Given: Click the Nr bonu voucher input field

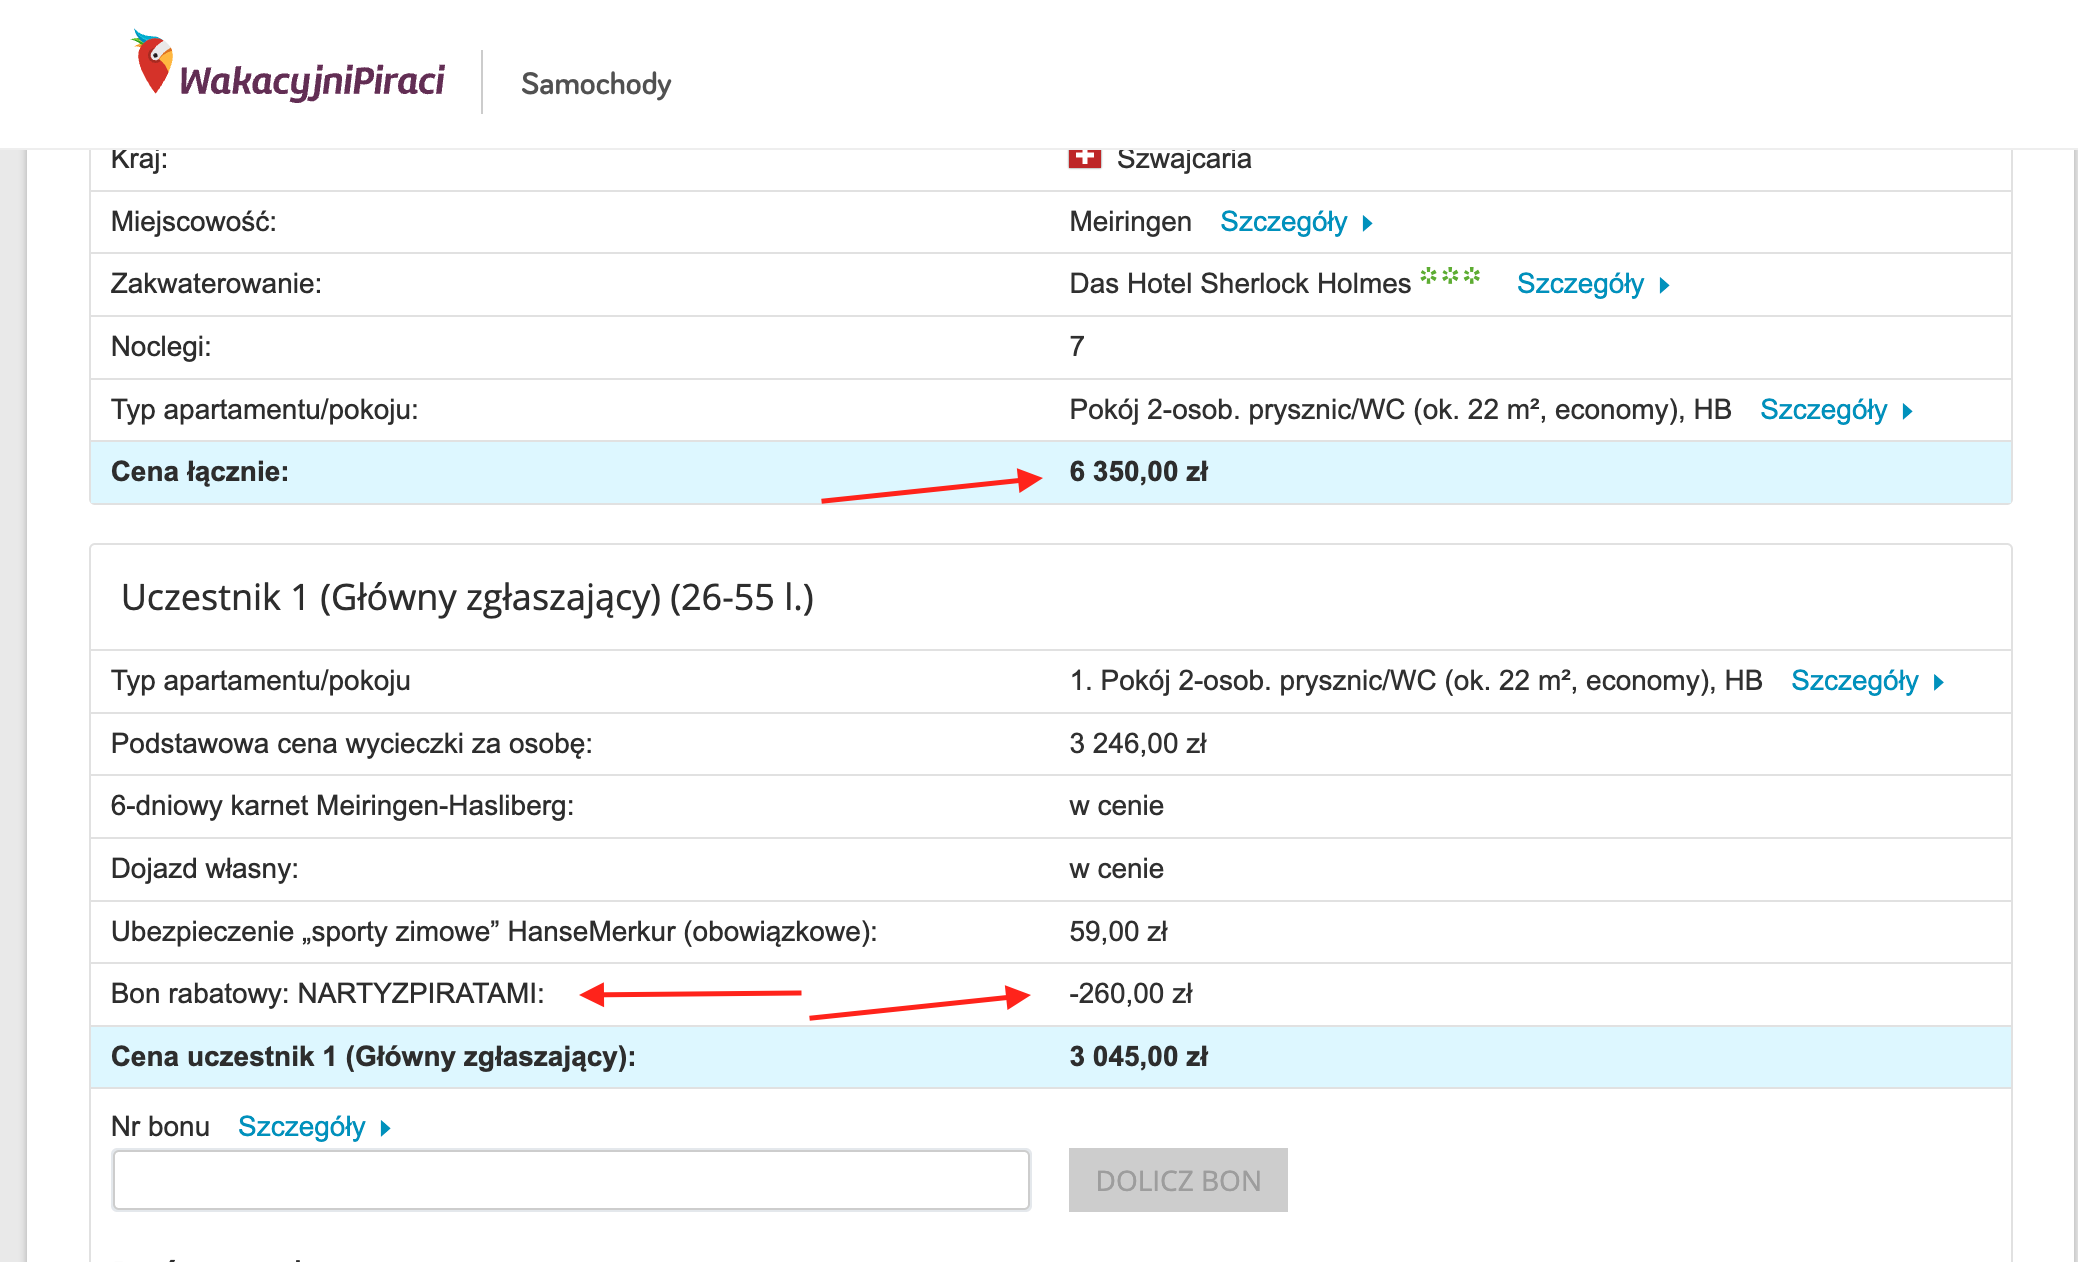Looking at the screenshot, I should pyautogui.click(x=571, y=1180).
